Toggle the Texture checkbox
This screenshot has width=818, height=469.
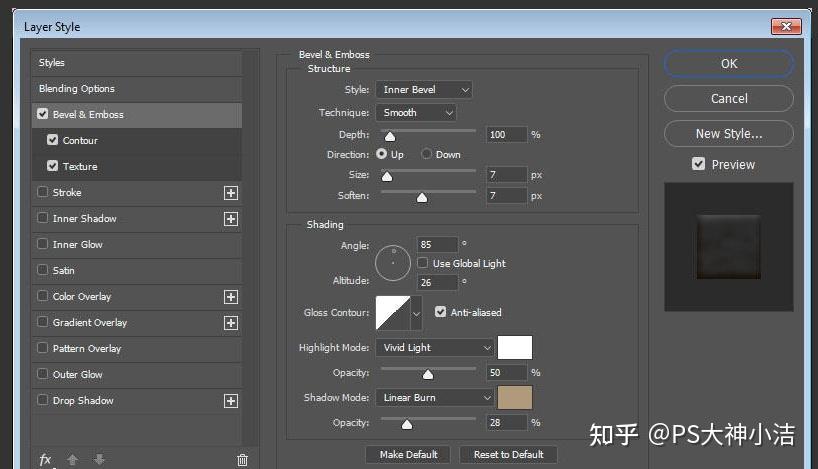pos(52,166)
